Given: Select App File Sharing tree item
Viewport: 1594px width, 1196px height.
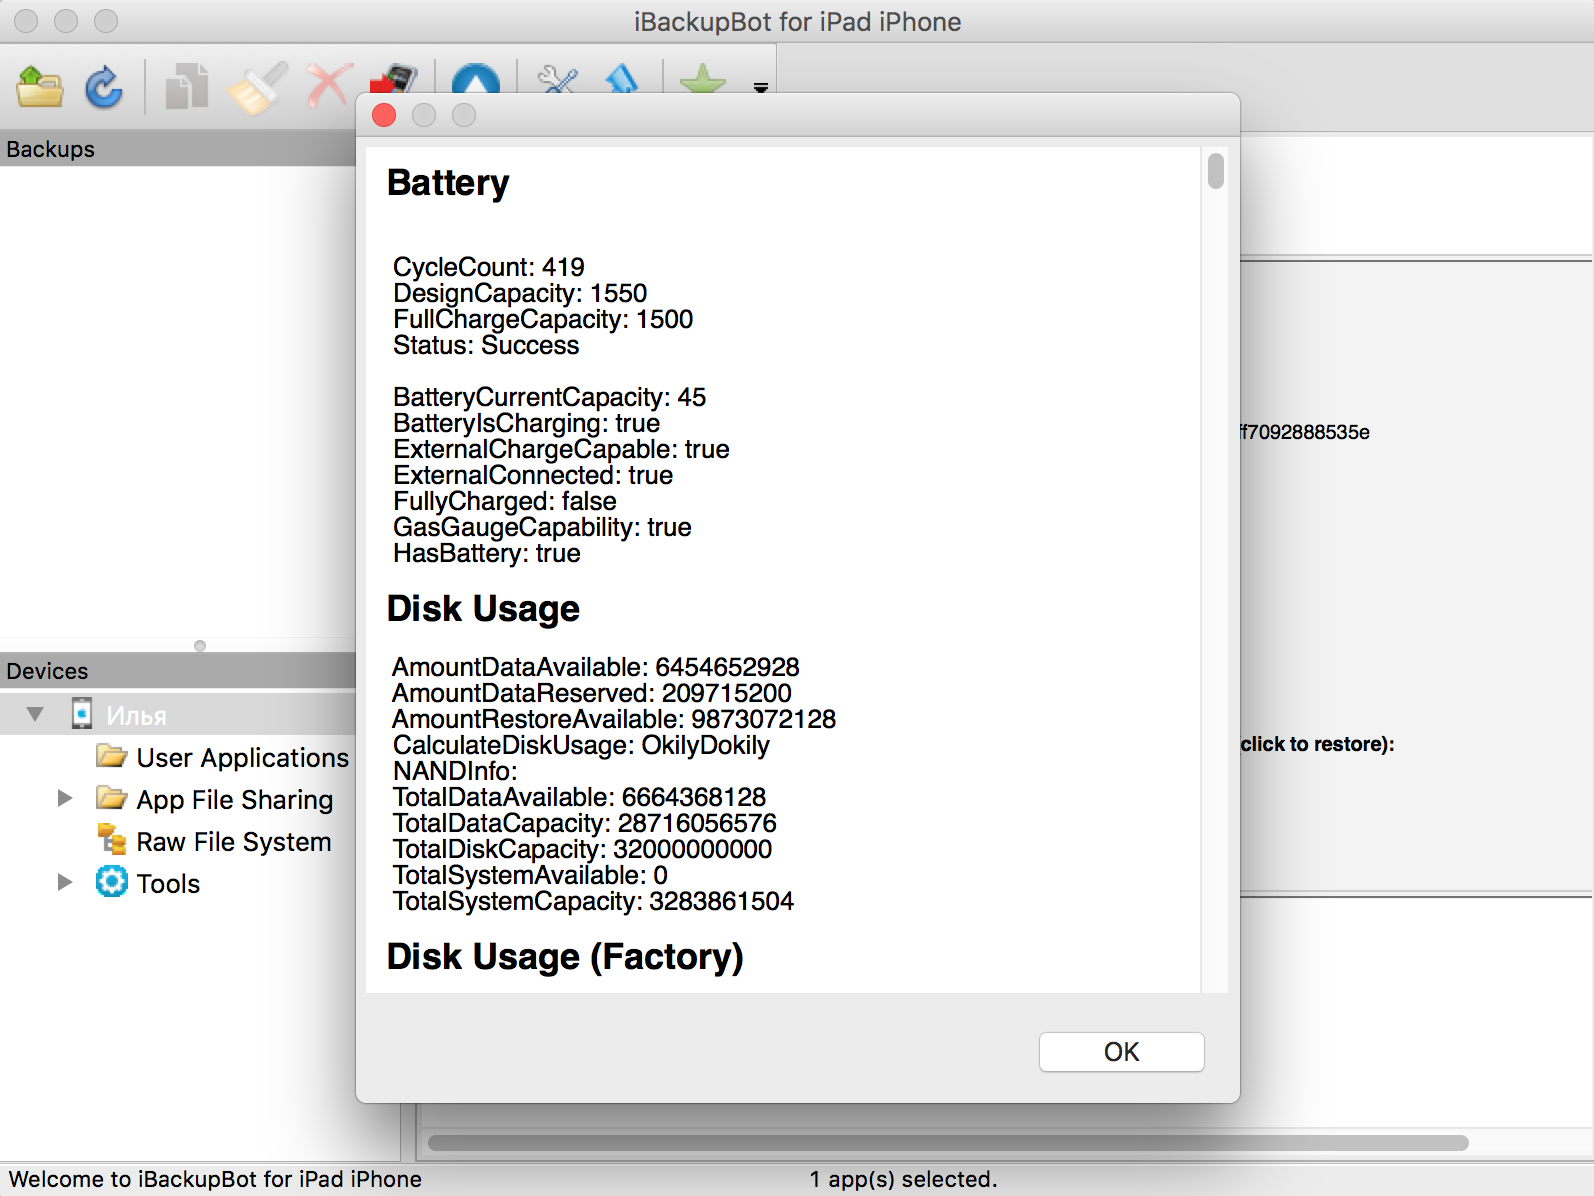Looking at the screenshot, I should (x=235, y=800).
